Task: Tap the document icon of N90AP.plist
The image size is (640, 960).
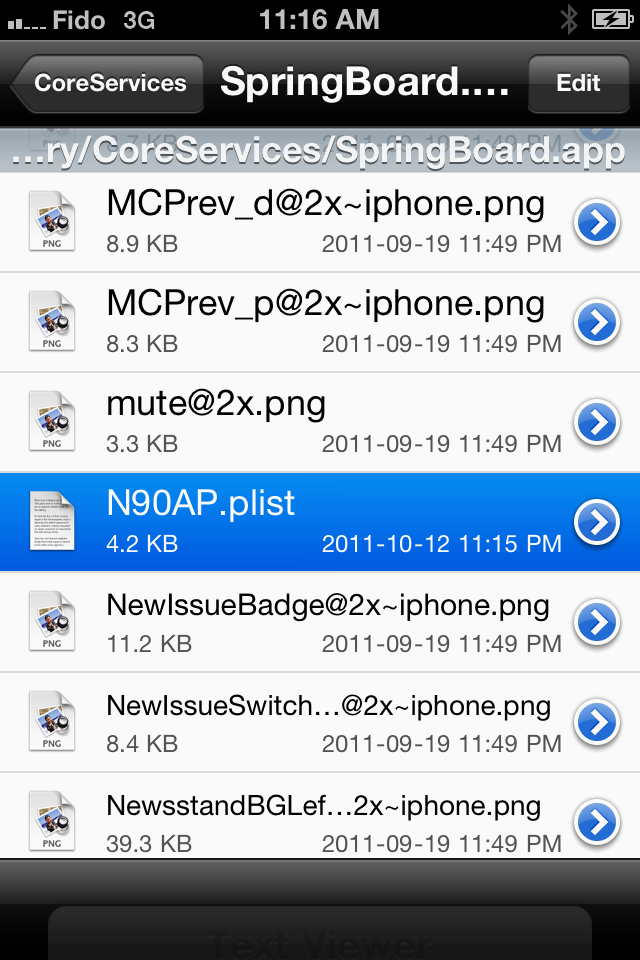Action: (x=52, y=521)
